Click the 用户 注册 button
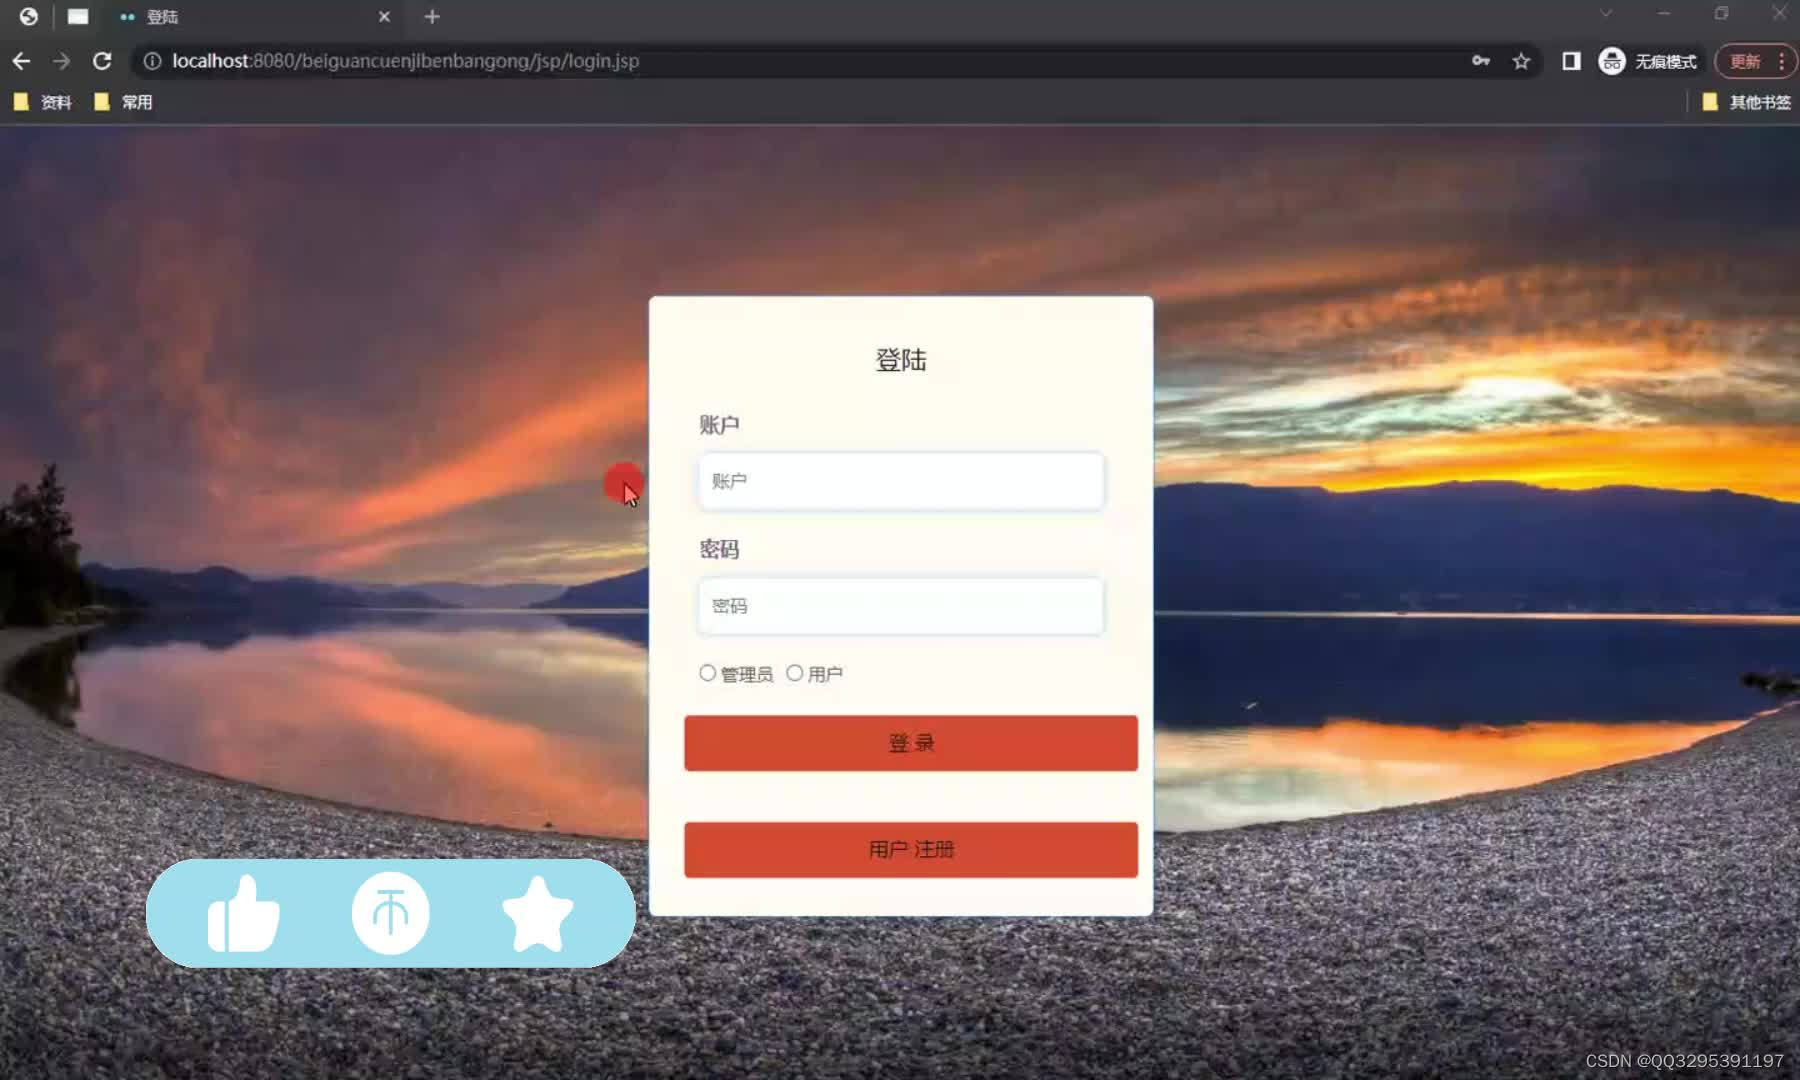The image size is (1800, 1080). click(x=911, y=850)
